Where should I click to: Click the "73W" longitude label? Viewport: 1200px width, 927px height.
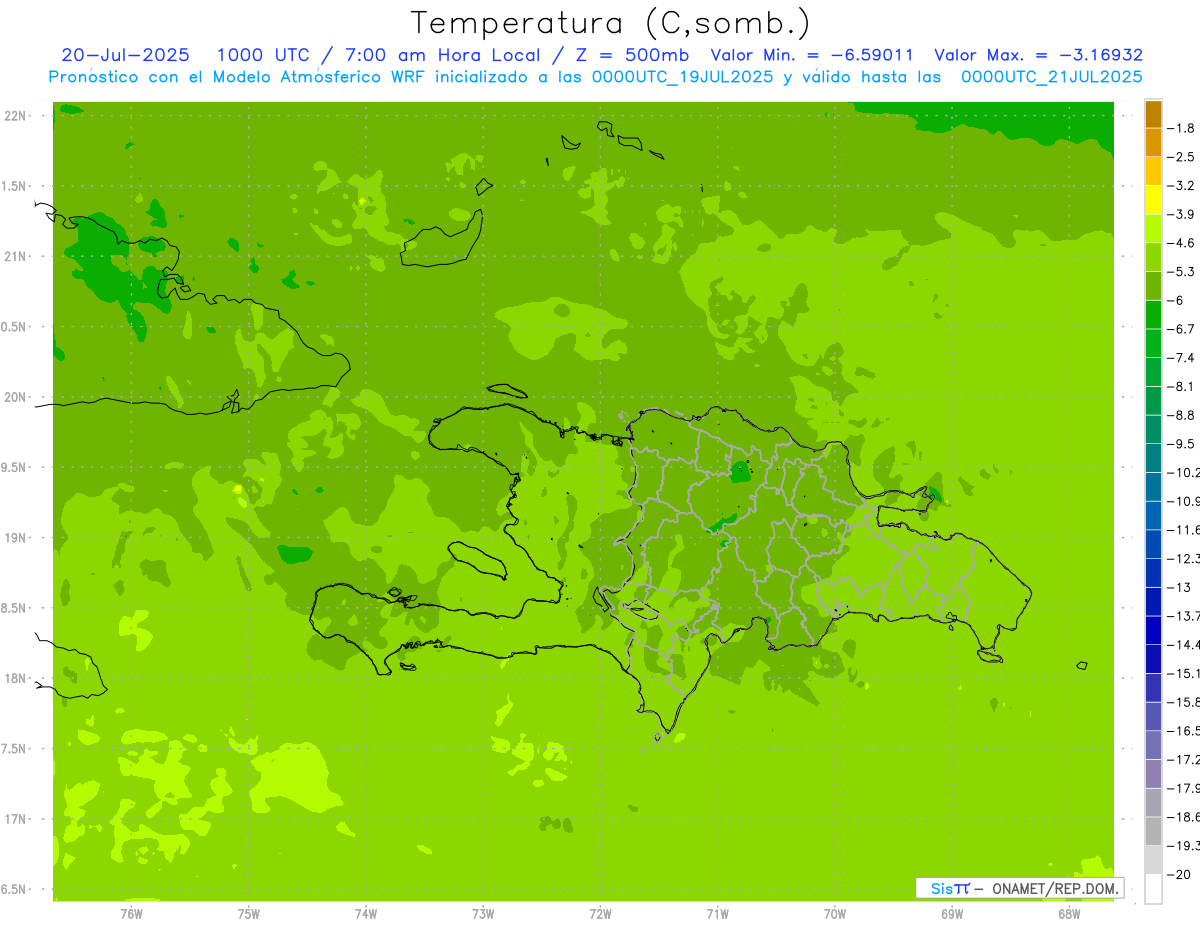click(483, 915)
